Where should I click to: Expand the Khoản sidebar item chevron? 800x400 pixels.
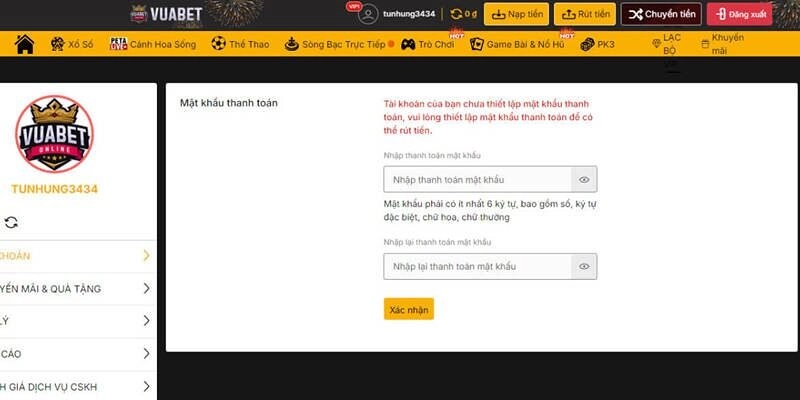click(x=146, y=256)
